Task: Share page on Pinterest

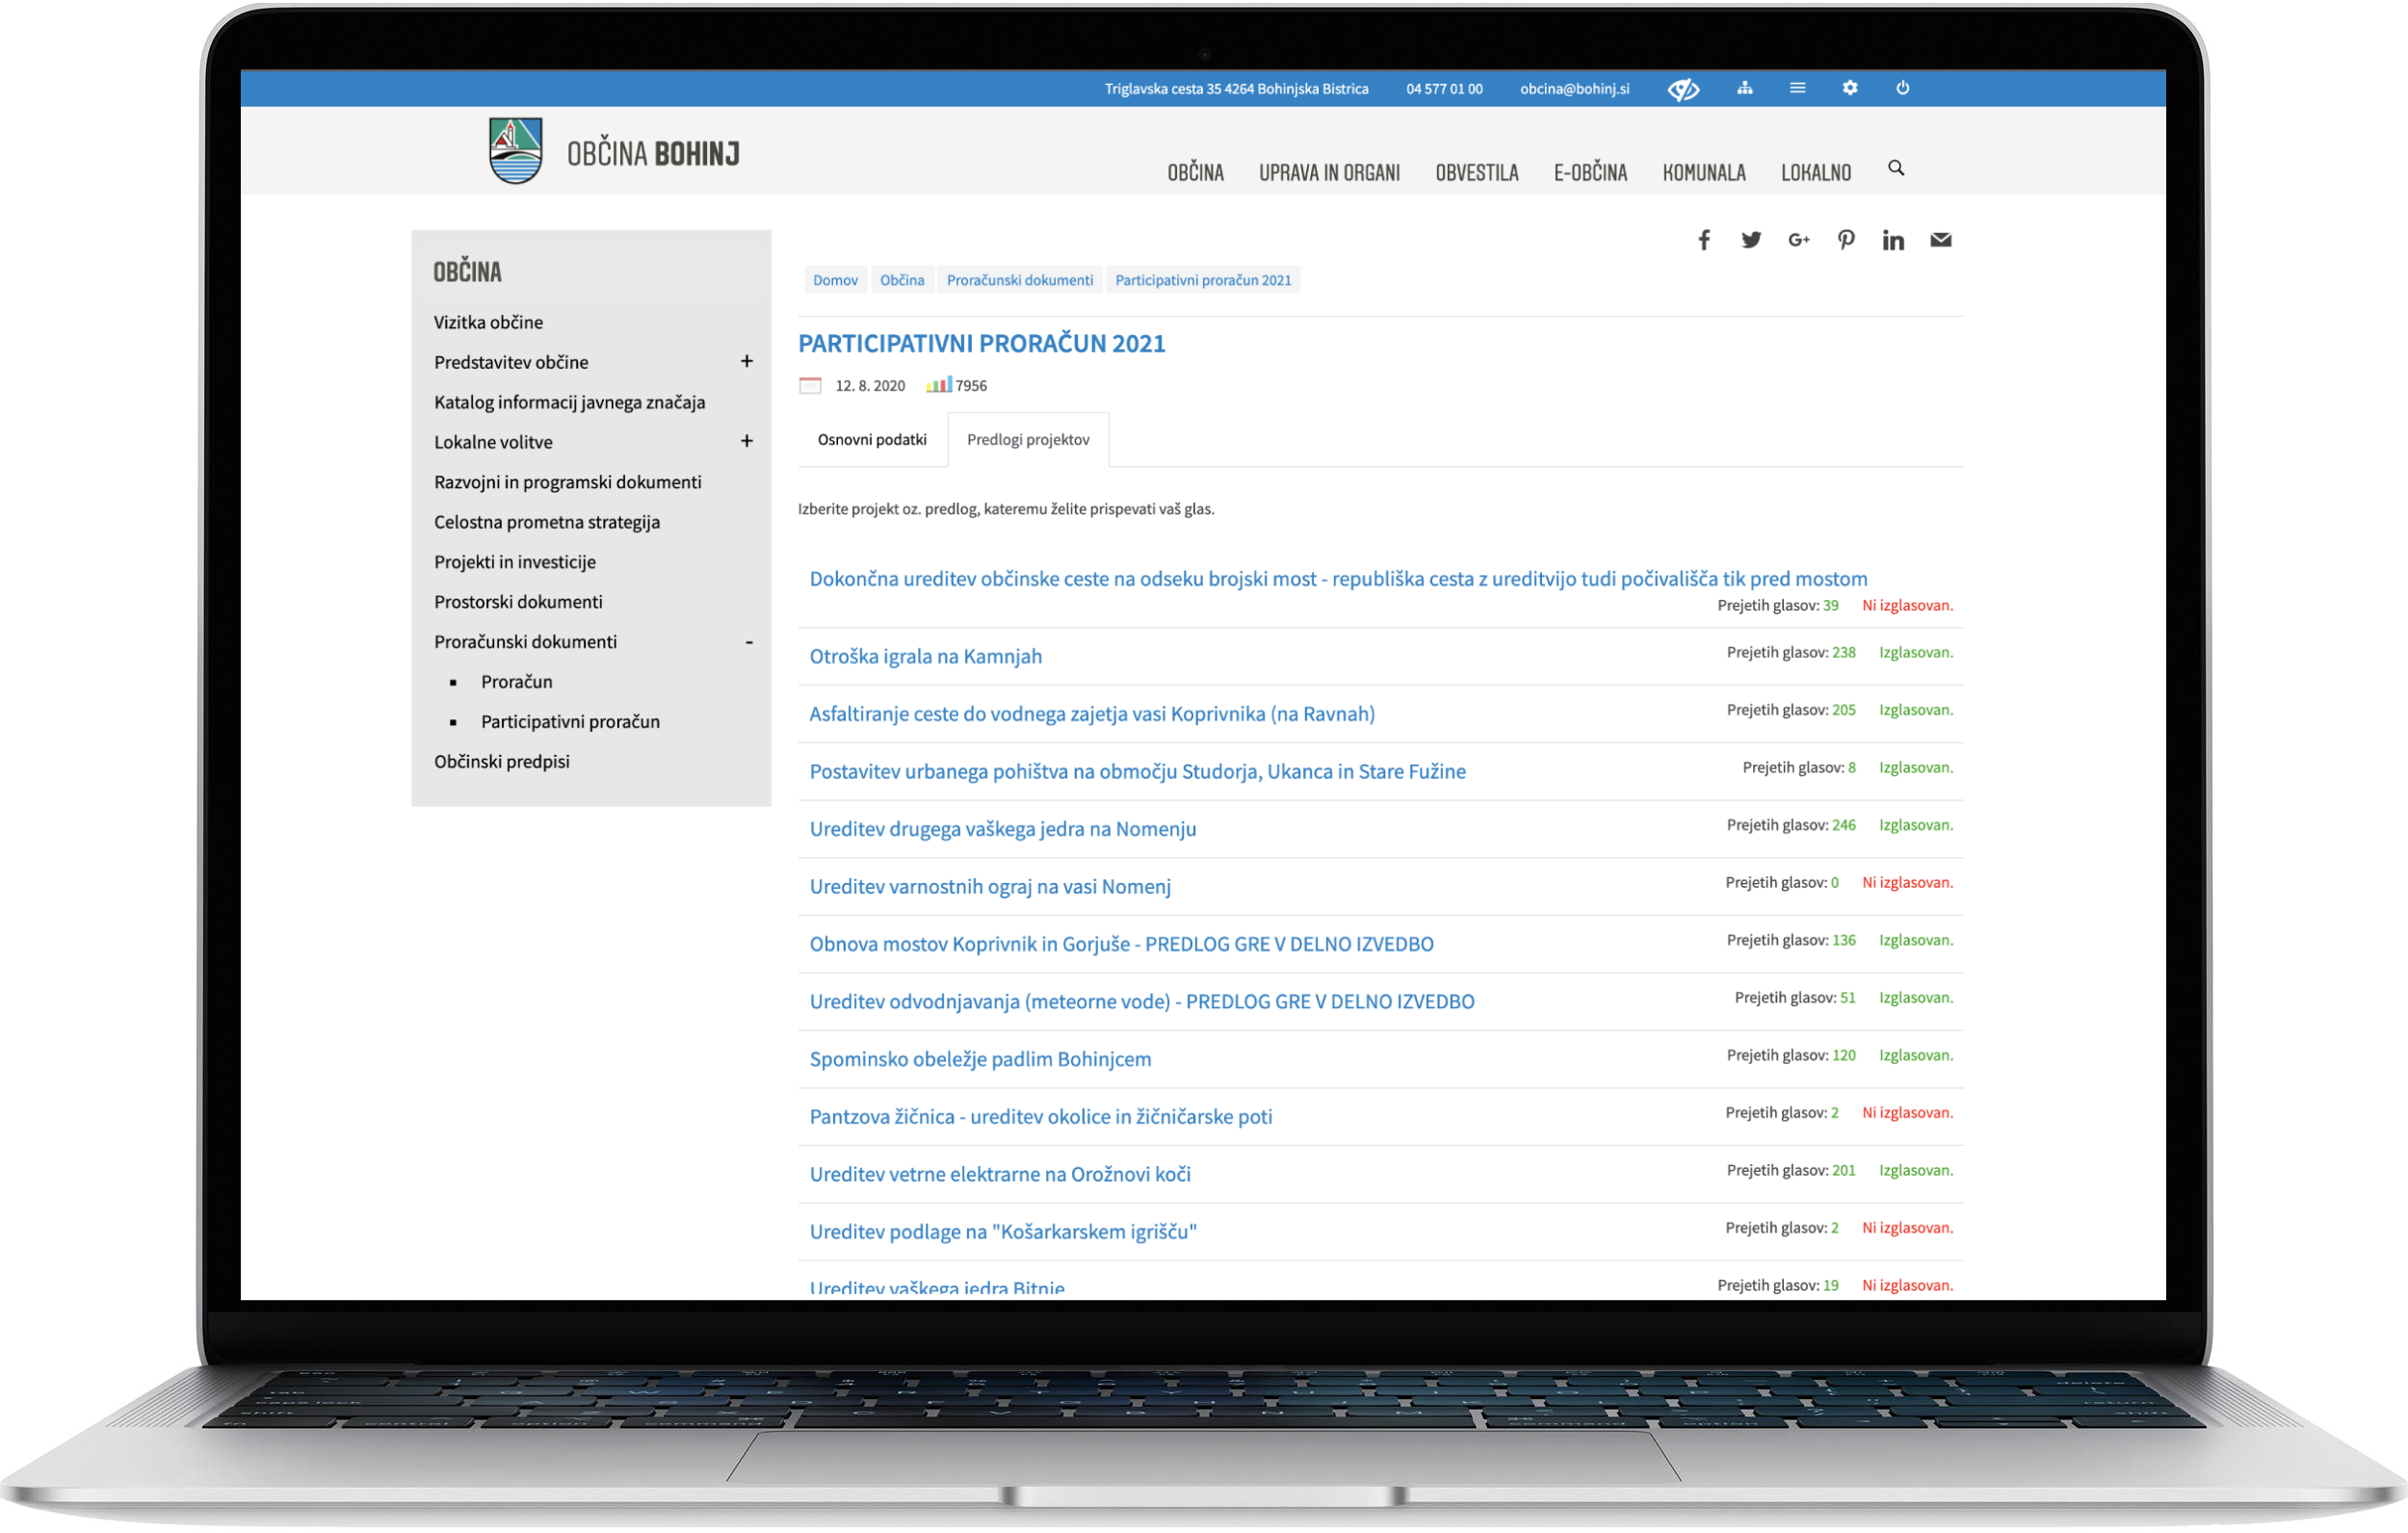Action: 1846,240
